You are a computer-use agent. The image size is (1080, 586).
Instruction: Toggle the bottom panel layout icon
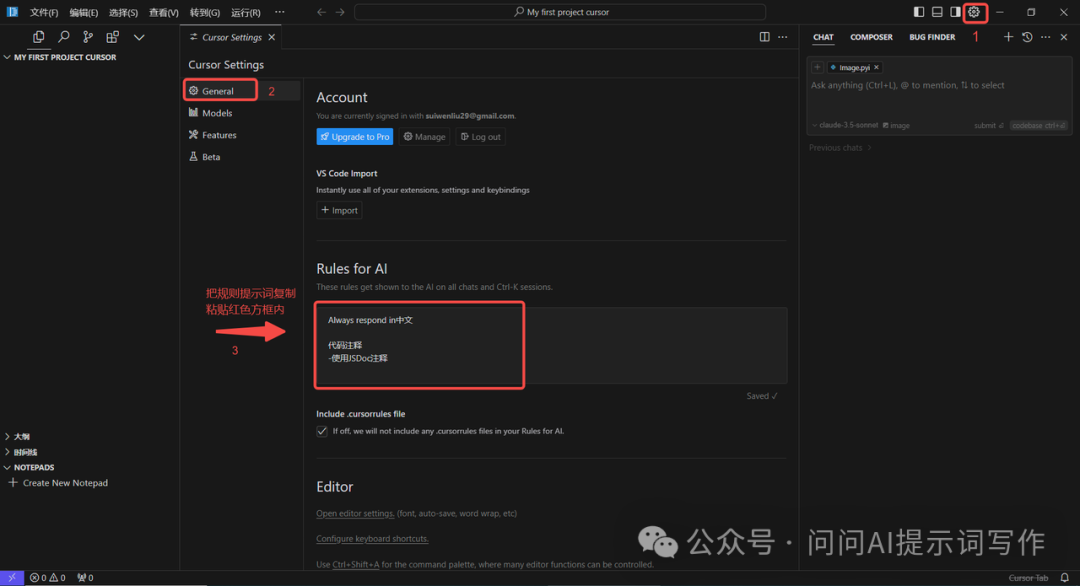click(x=937, y=12)
